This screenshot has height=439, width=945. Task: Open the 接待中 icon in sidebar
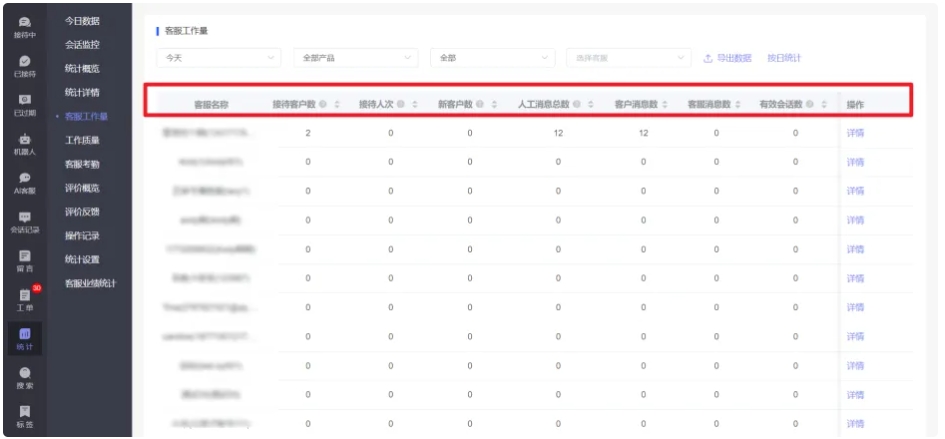25,26
